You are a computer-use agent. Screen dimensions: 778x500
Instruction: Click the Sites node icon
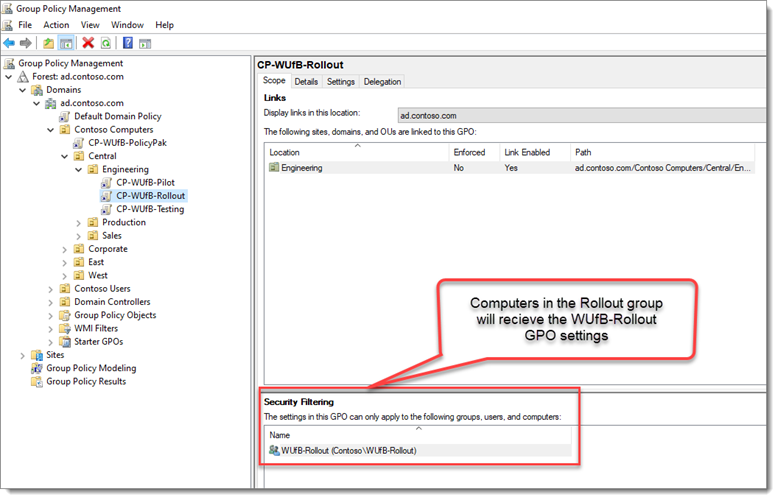[x=37, y=355]
